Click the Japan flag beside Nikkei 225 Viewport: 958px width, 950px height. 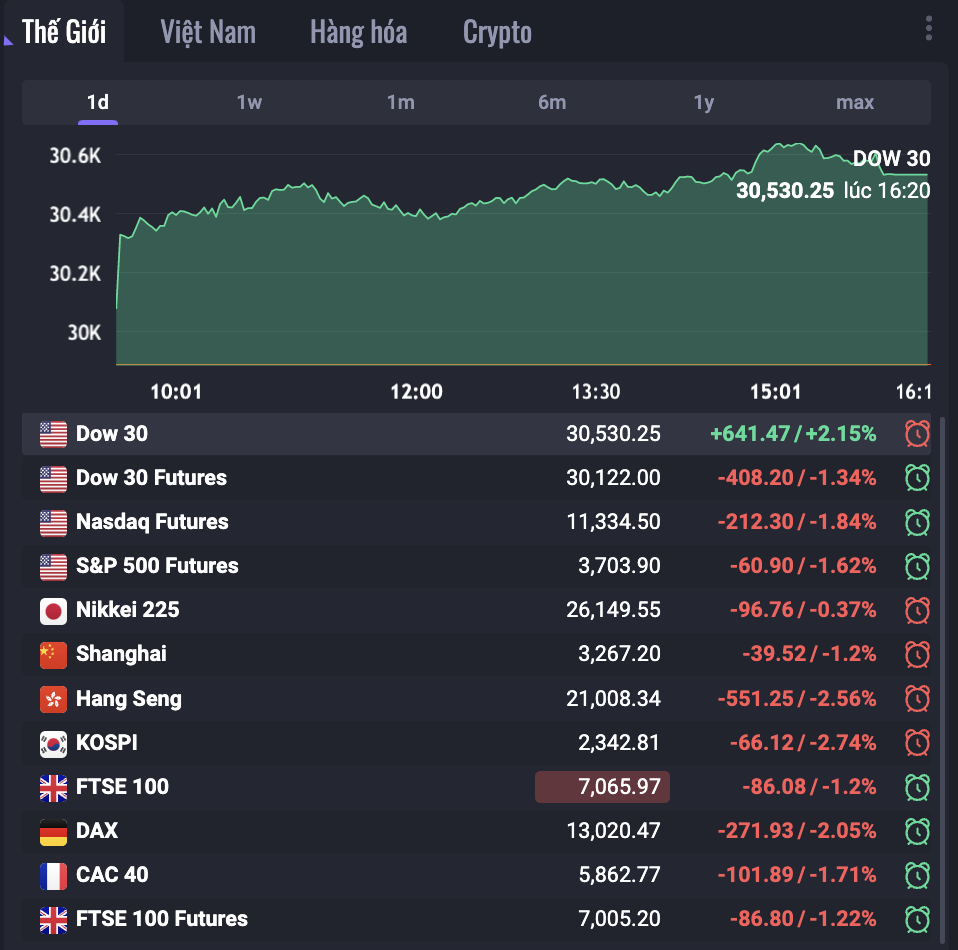coord(53,610)
